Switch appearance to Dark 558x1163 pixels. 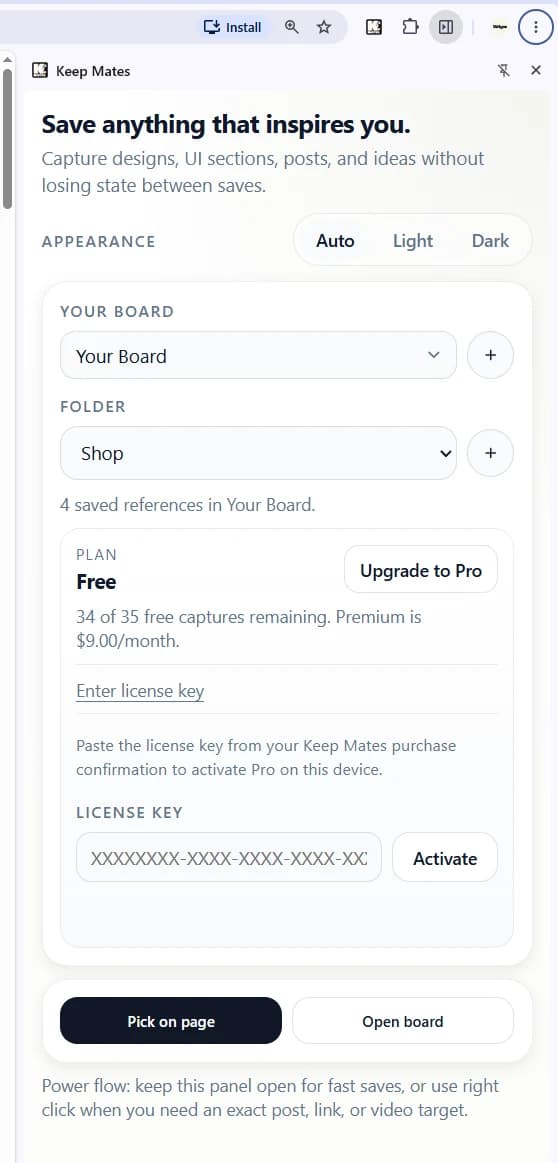(490, 240)
